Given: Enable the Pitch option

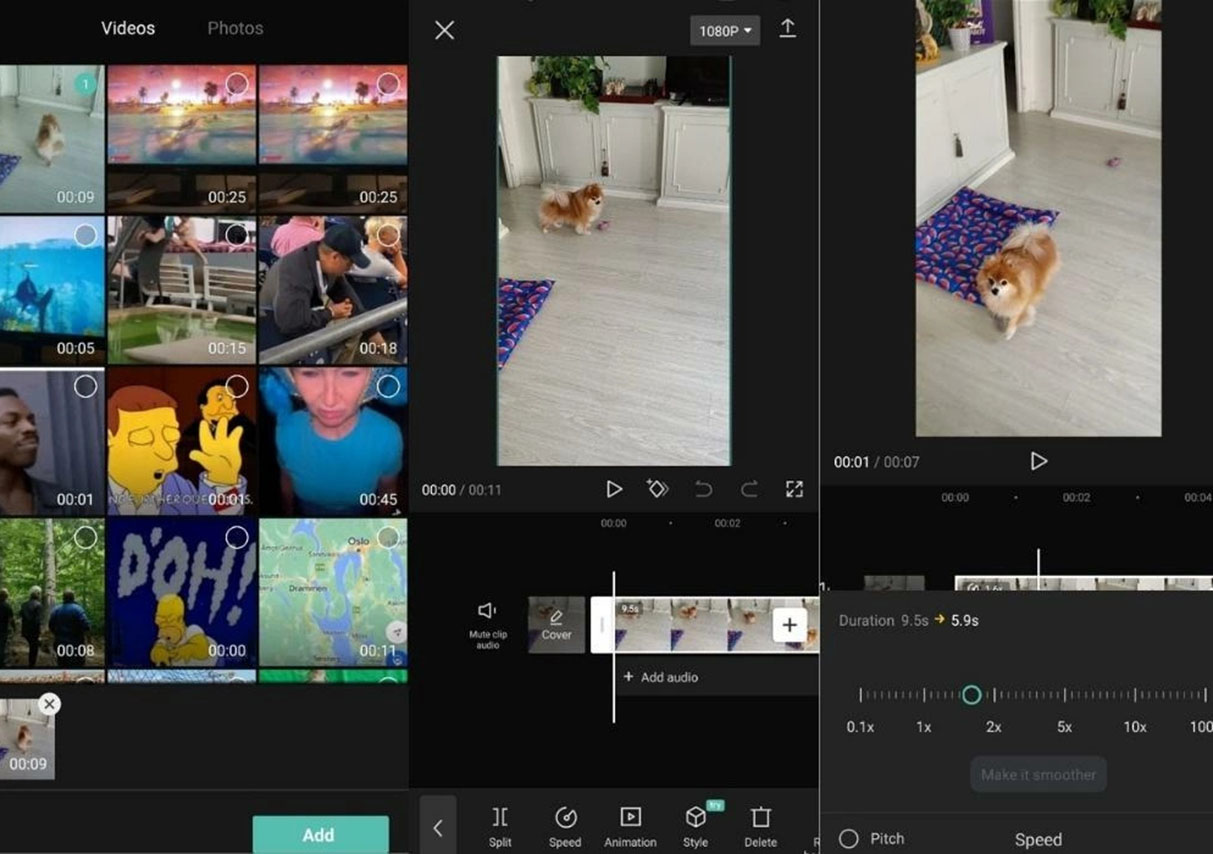Looking at the screenshot, I should pos(849,839).
